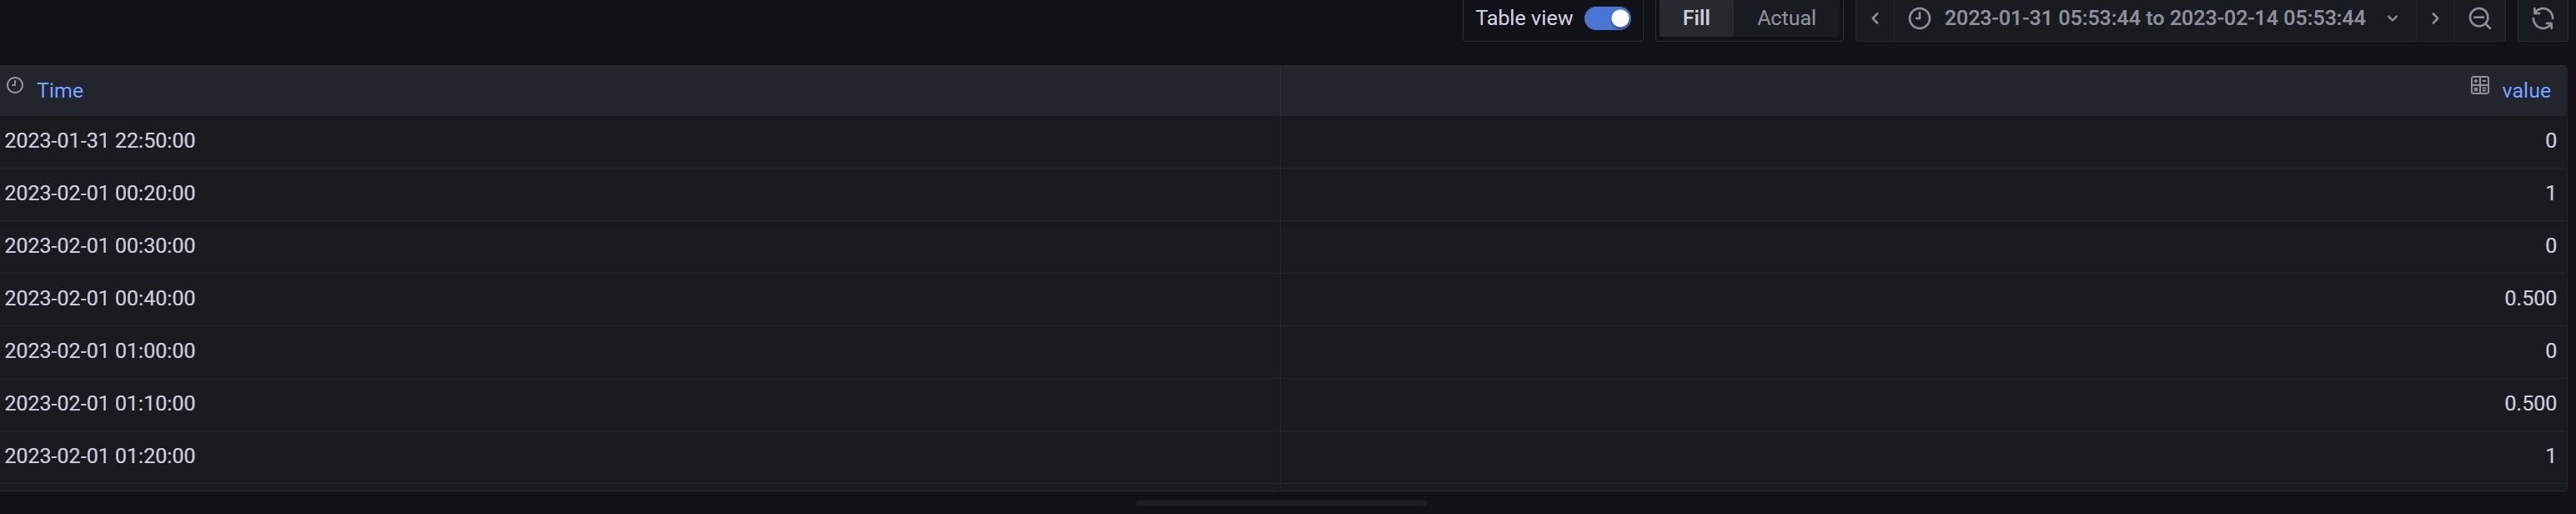Expand time picker using chevron arrow
Image resolution: width=2576 pixels, height=514 pixels.
click(x=2393, y=19)
